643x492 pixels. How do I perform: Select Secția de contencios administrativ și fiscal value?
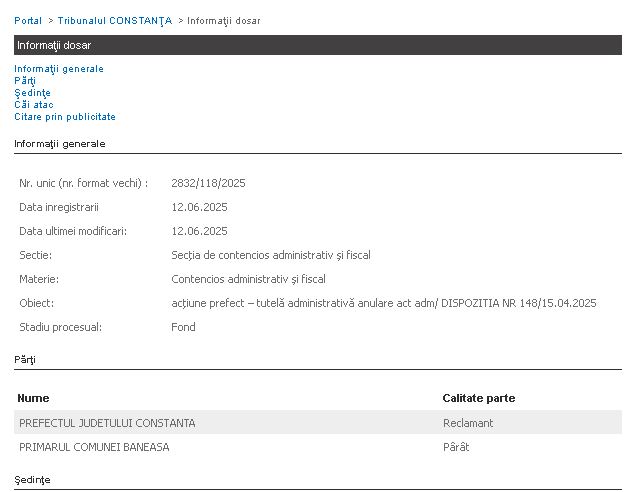click(x=271, y=255)
